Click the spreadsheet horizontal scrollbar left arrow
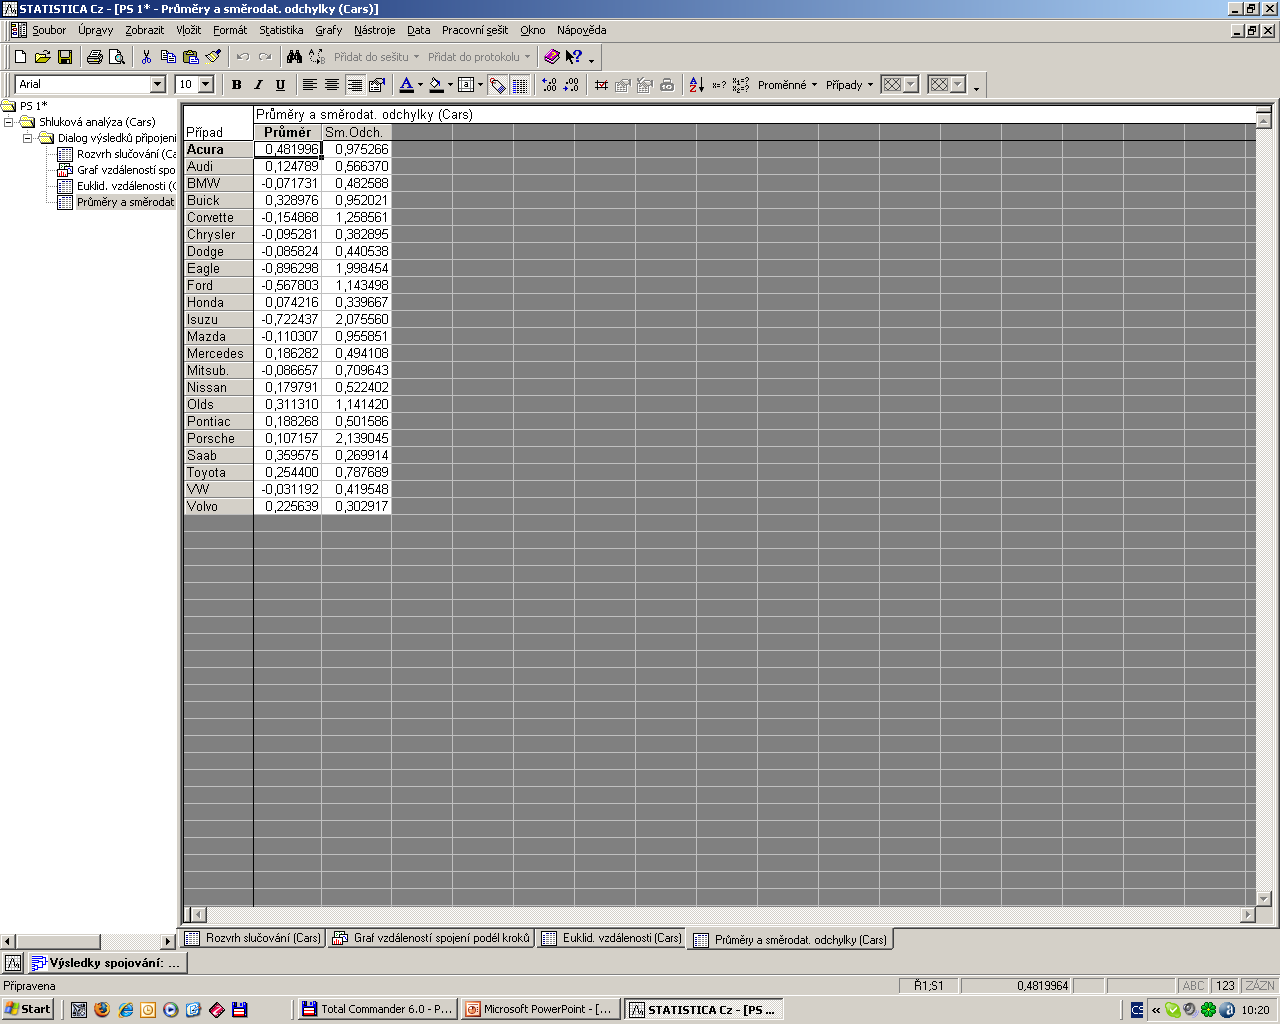This screenshot has width=1280, height=1024. pos(197,914)
